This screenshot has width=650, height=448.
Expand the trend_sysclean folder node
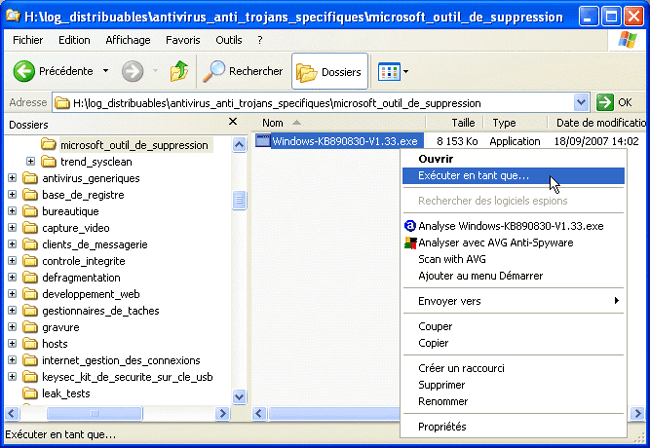click(x=30, y=161)
